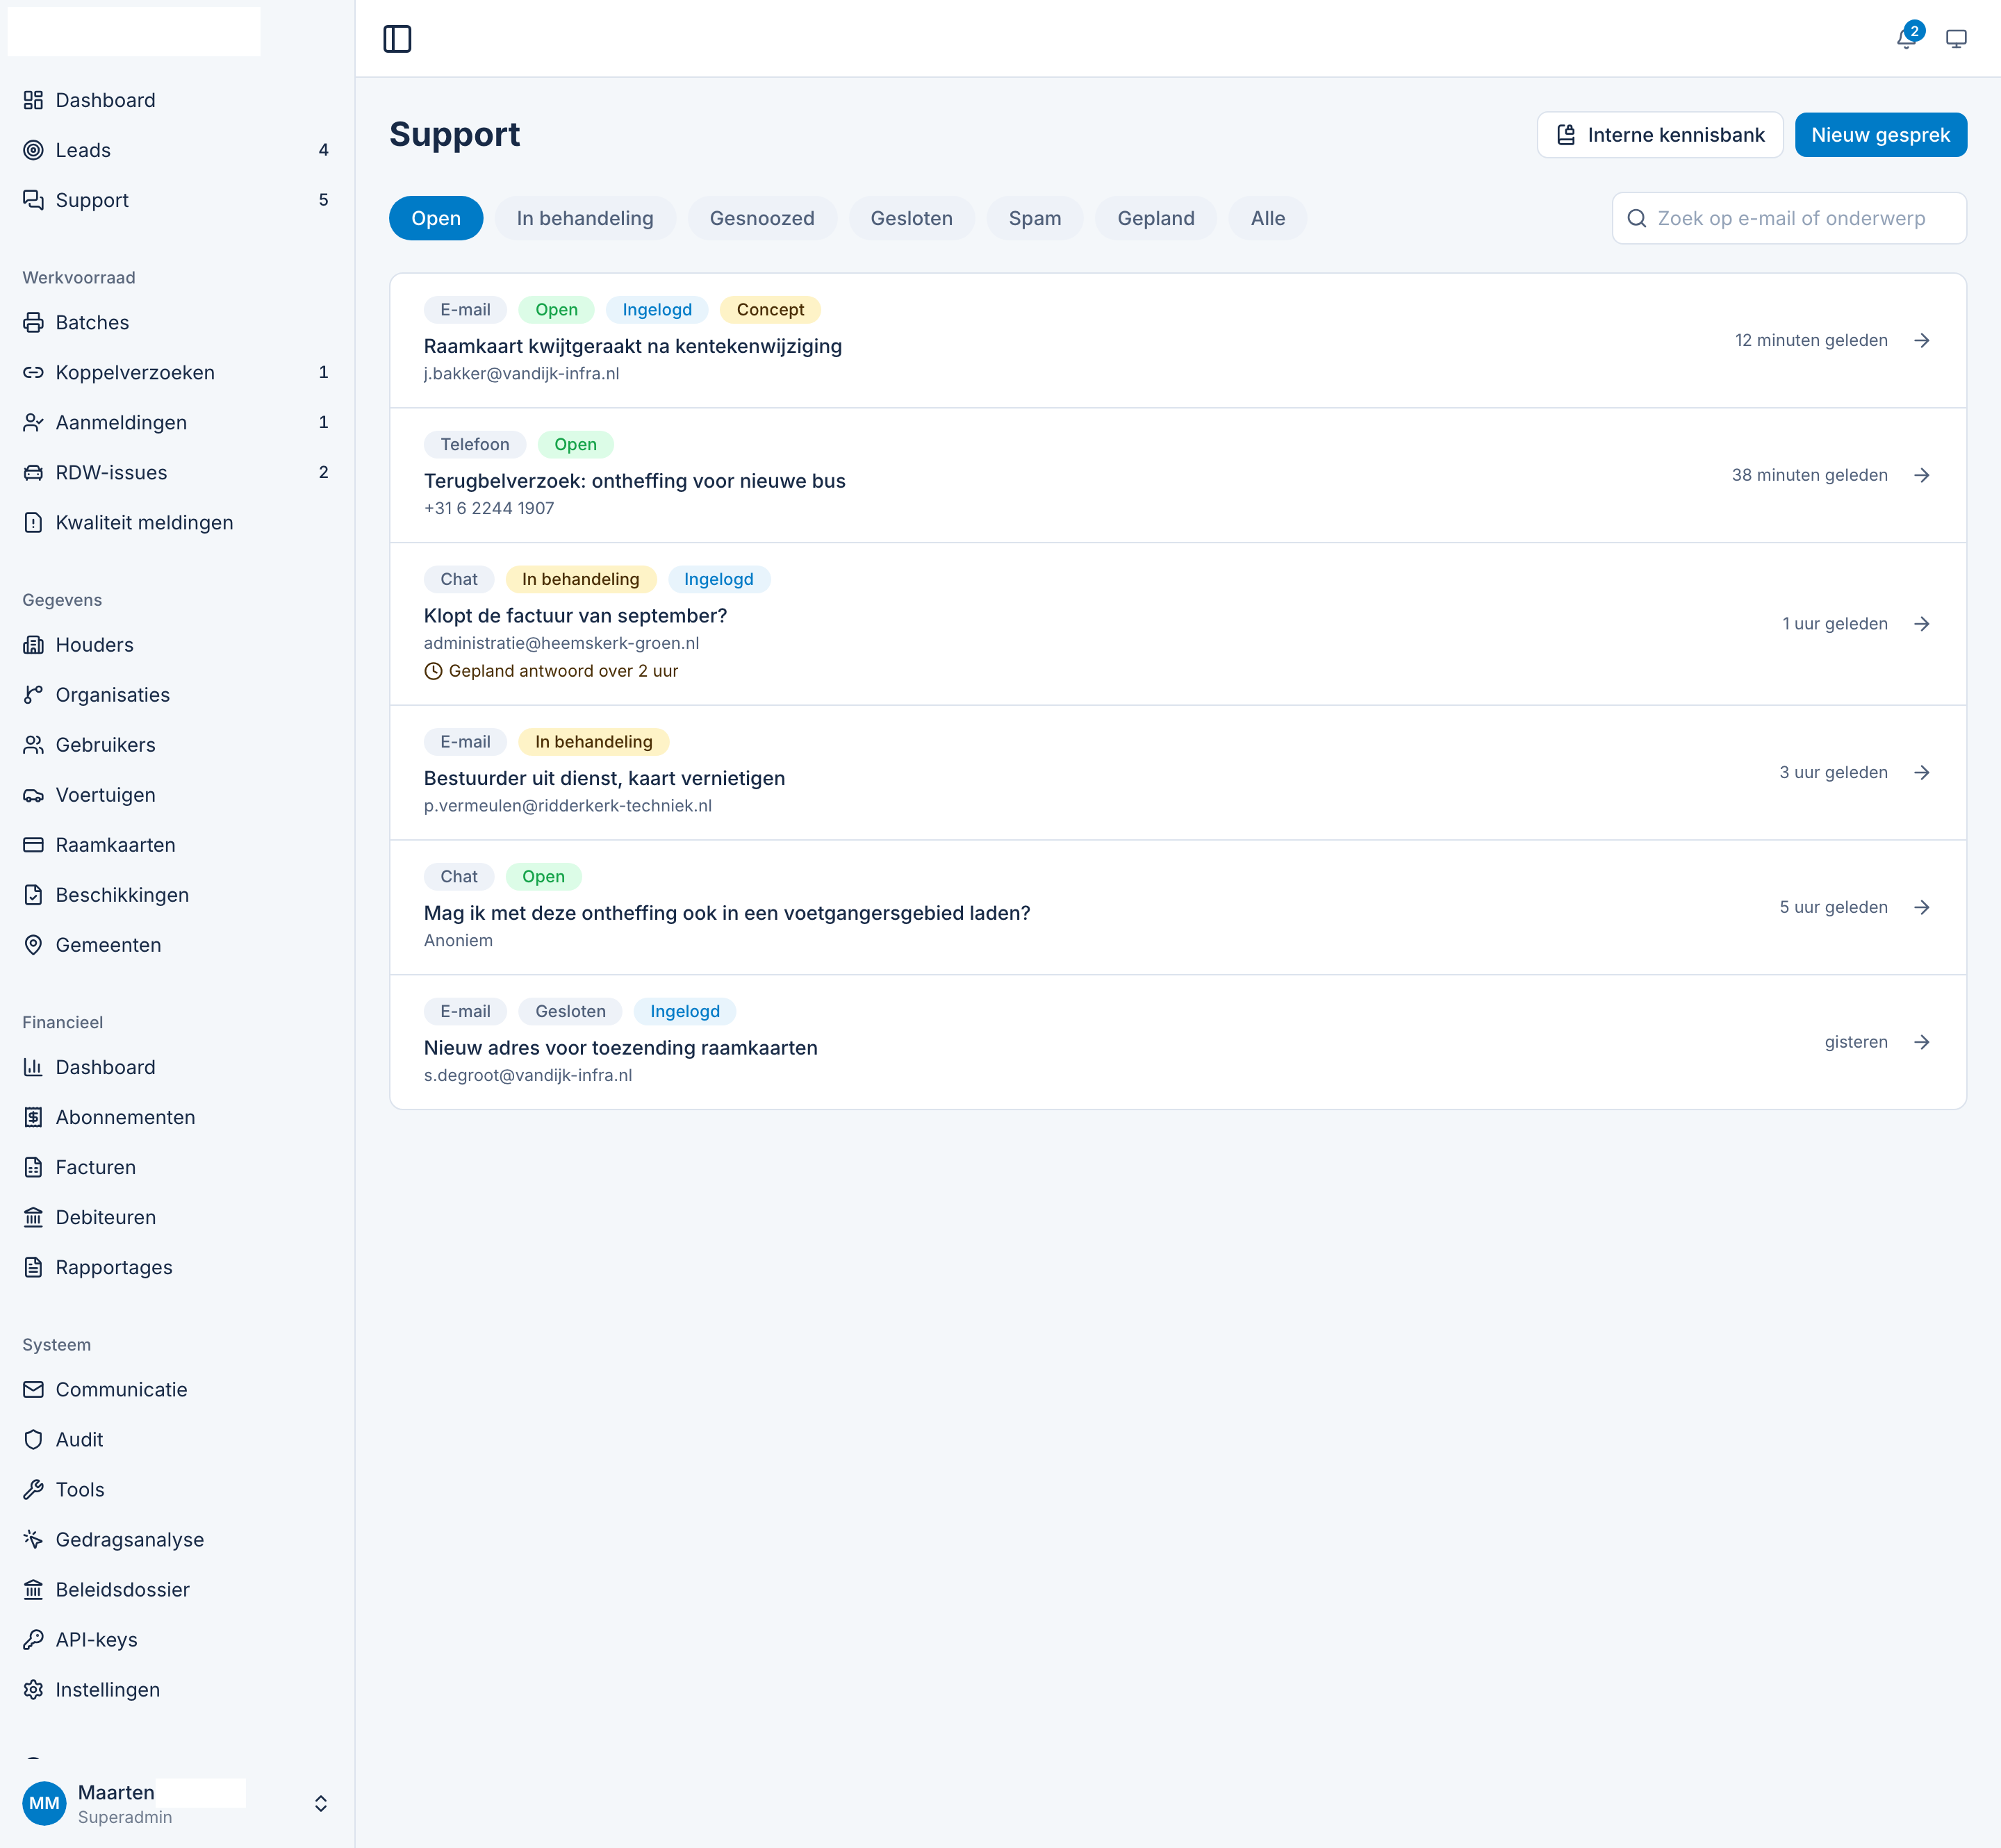The height and width of the screenshot is (1848, 2001).
Task: Open the Financieel Dashboard item
Action: 177,1067
